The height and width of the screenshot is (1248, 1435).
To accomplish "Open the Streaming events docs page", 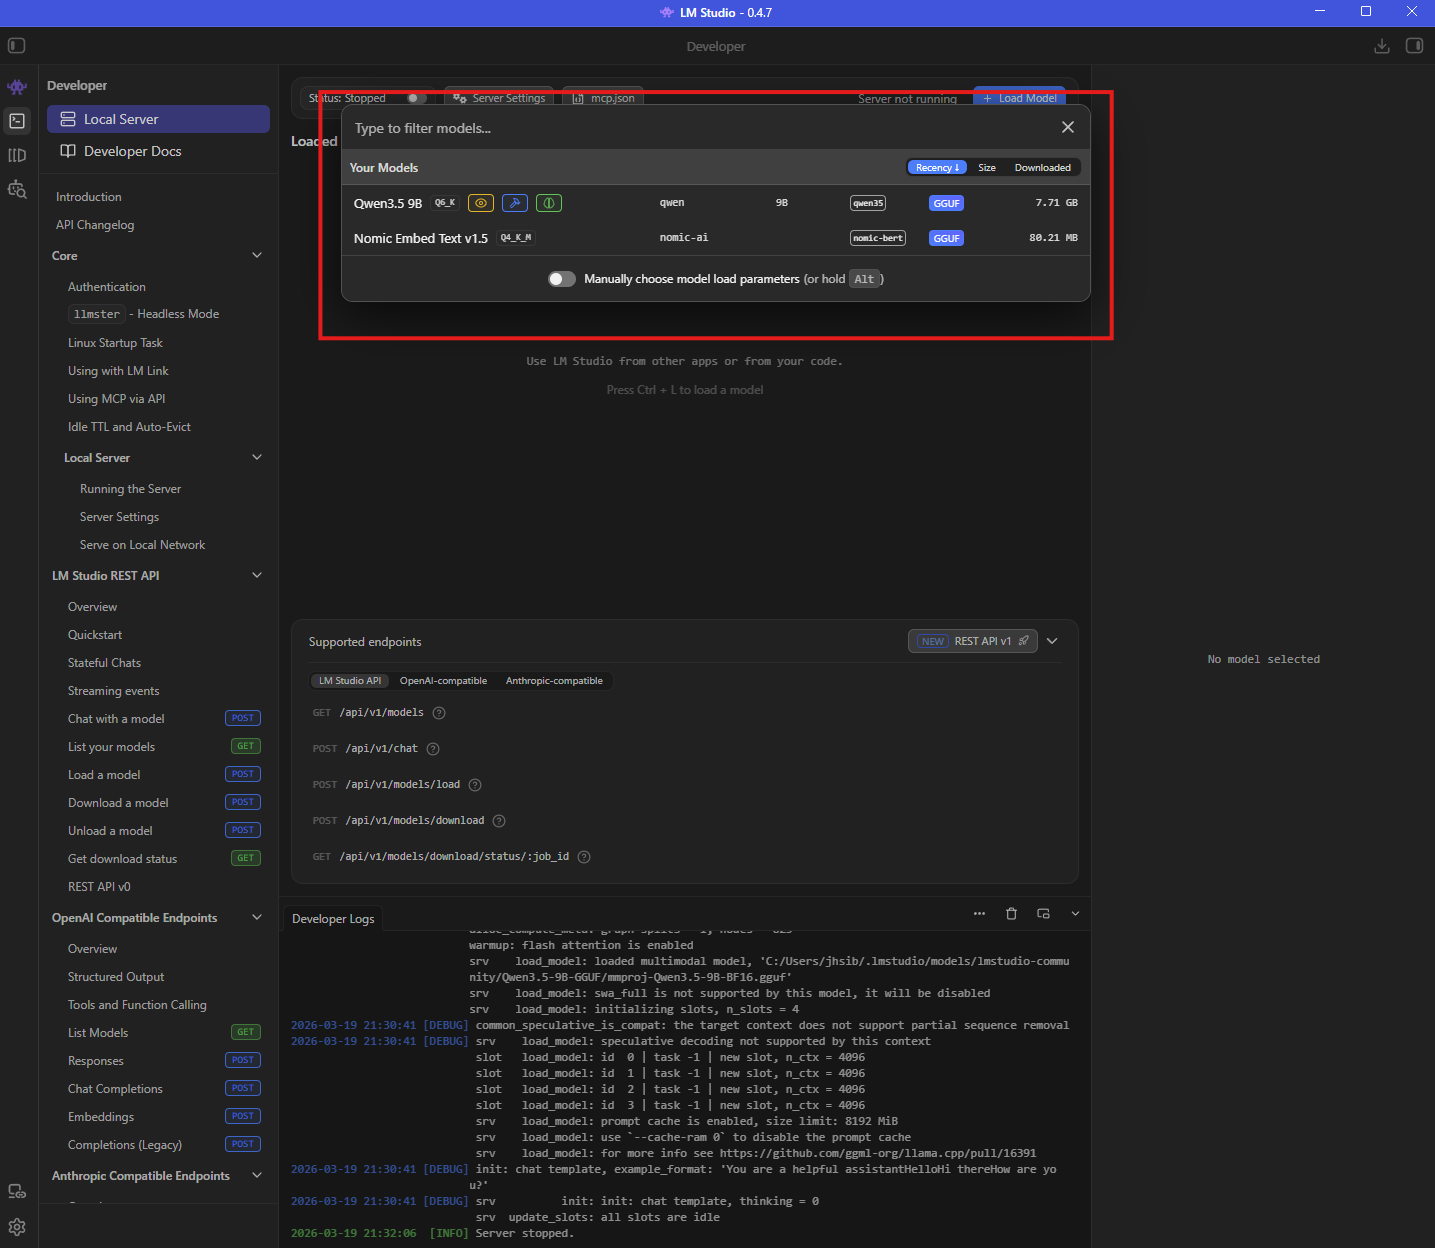I will click(114, 691).
